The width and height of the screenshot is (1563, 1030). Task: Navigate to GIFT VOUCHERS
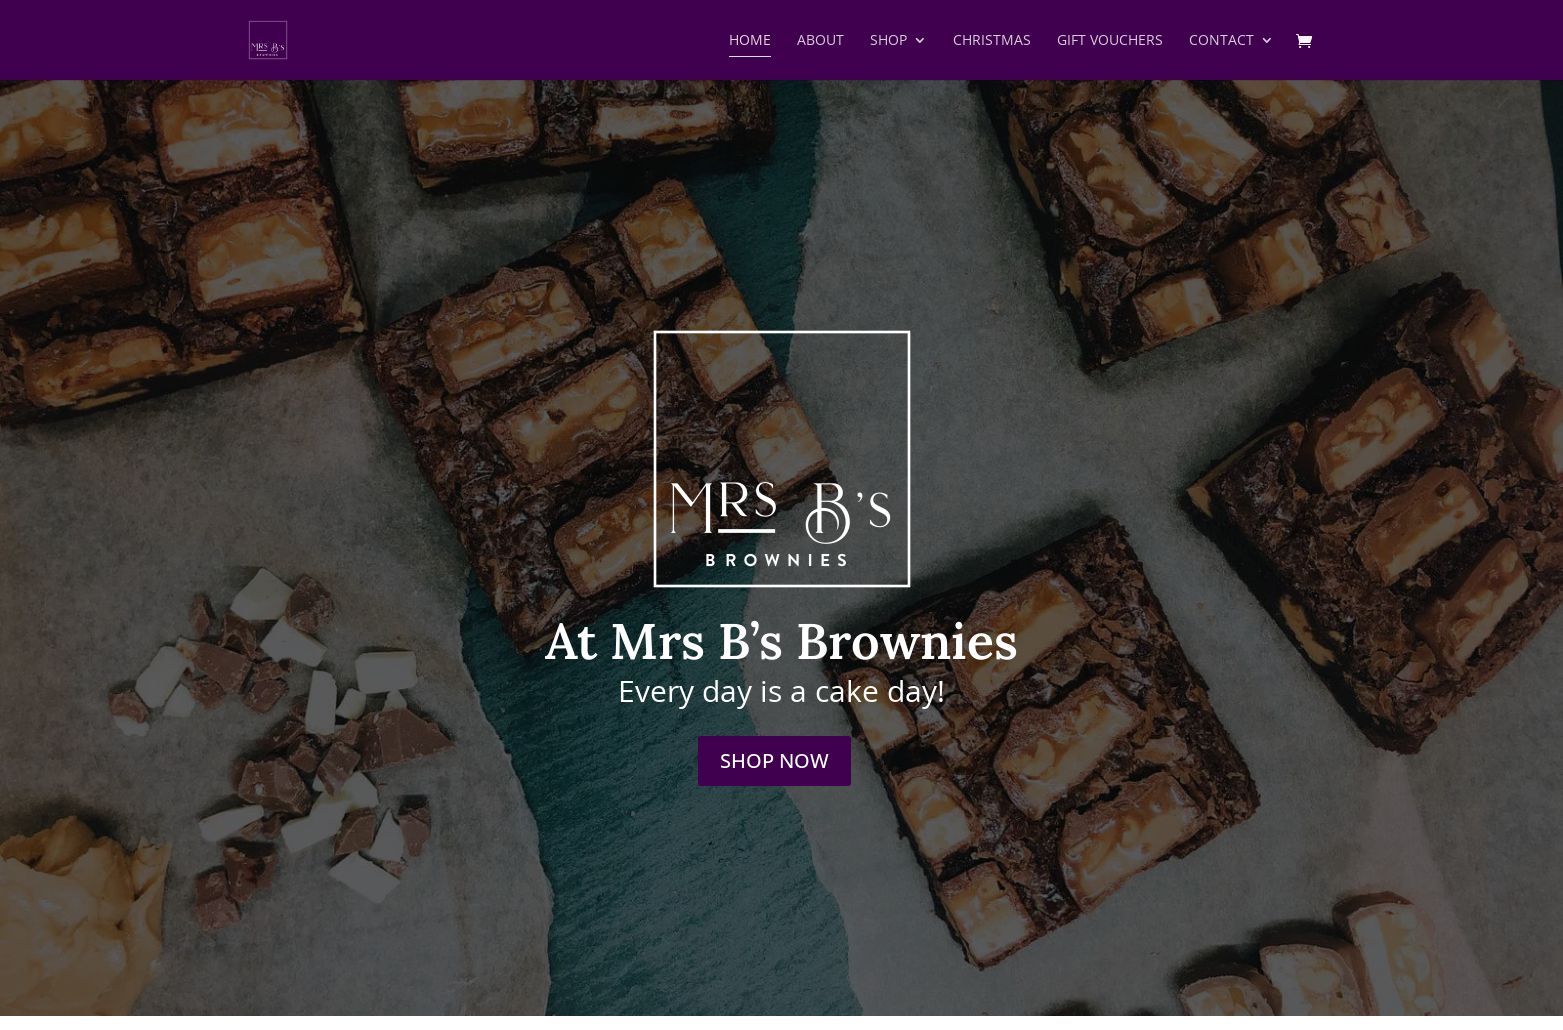pos(1109,40)
